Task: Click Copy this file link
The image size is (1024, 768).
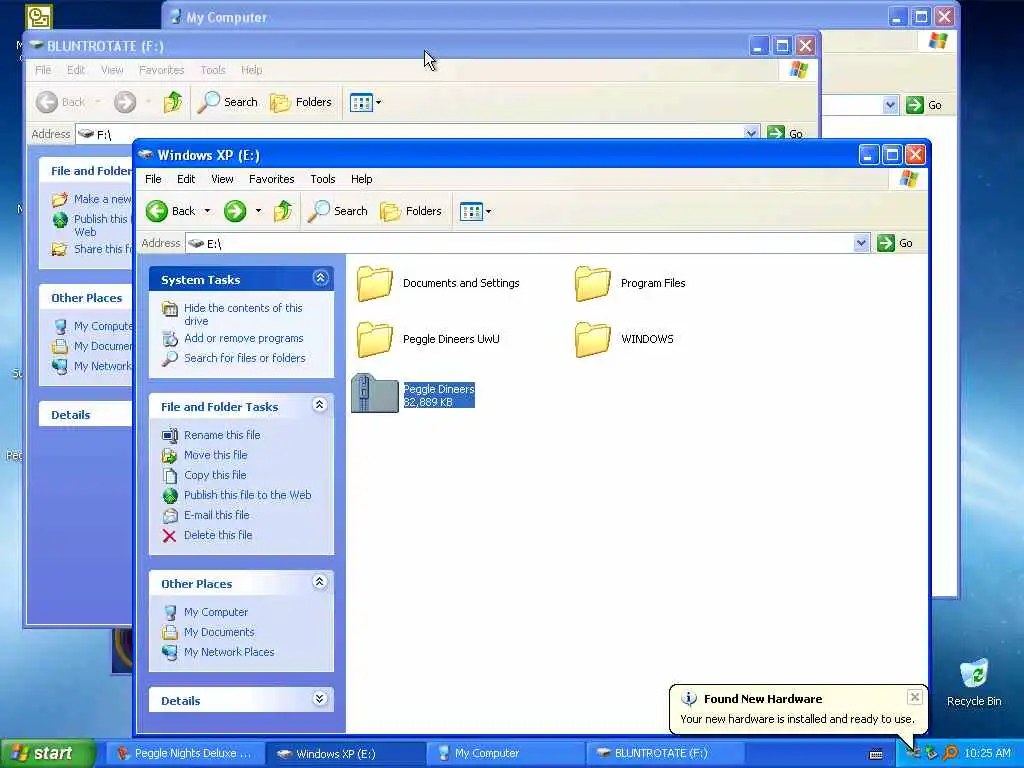Action: [x=215, y=475]
